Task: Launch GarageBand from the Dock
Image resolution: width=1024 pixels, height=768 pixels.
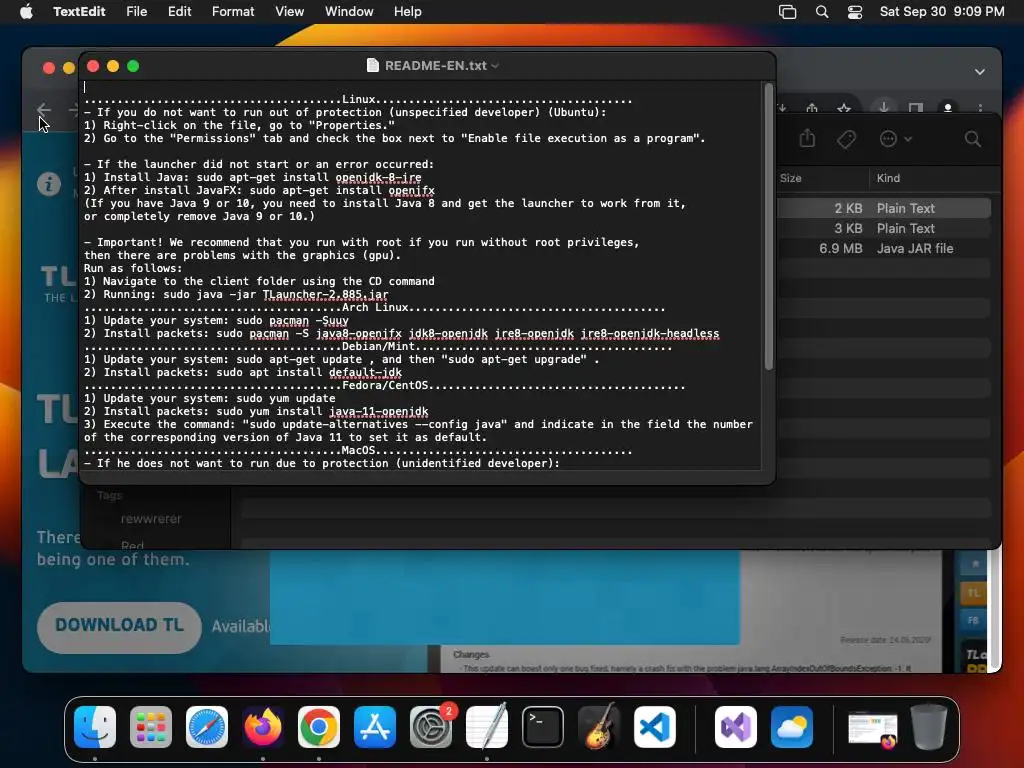Action: [599, 727]
